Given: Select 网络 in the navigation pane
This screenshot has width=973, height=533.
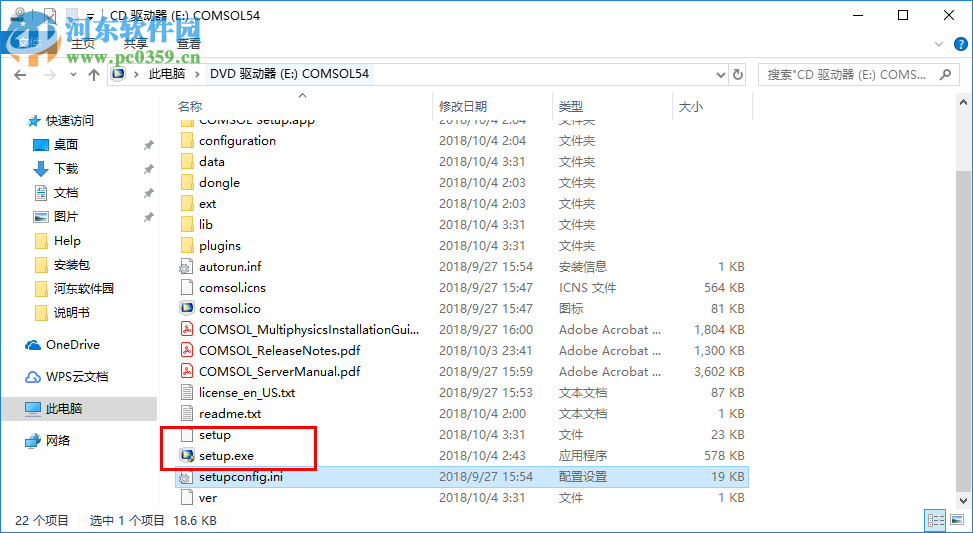Looking at the screenshot, I should click(x=58, y=441).
